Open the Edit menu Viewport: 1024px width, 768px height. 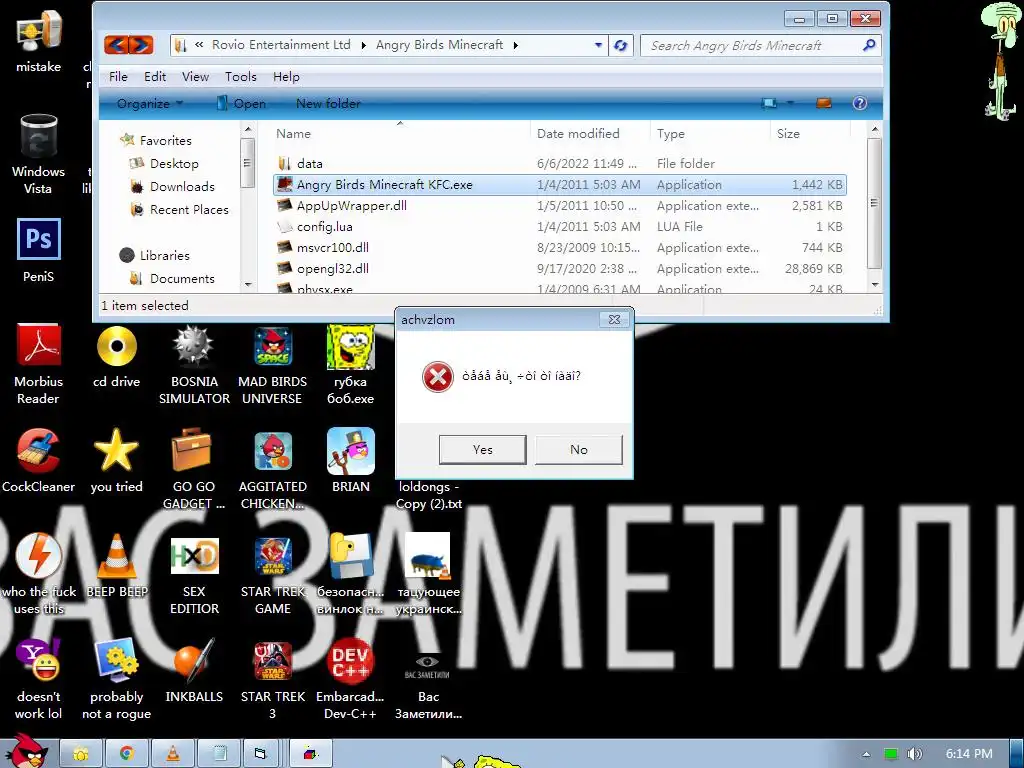[x=155, y=76]
